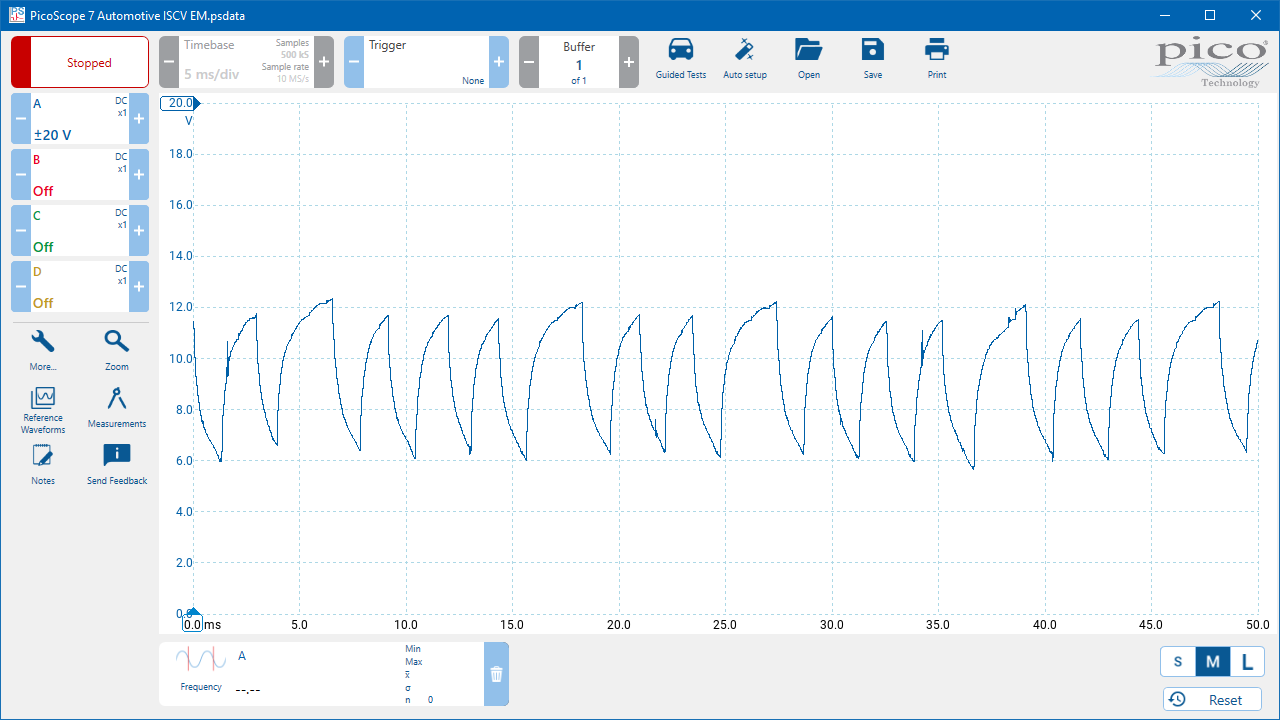The width and height of the screenshot is (1280, 720).
Task: Open the Guided Tests car icon
Action: pos(680,59)
